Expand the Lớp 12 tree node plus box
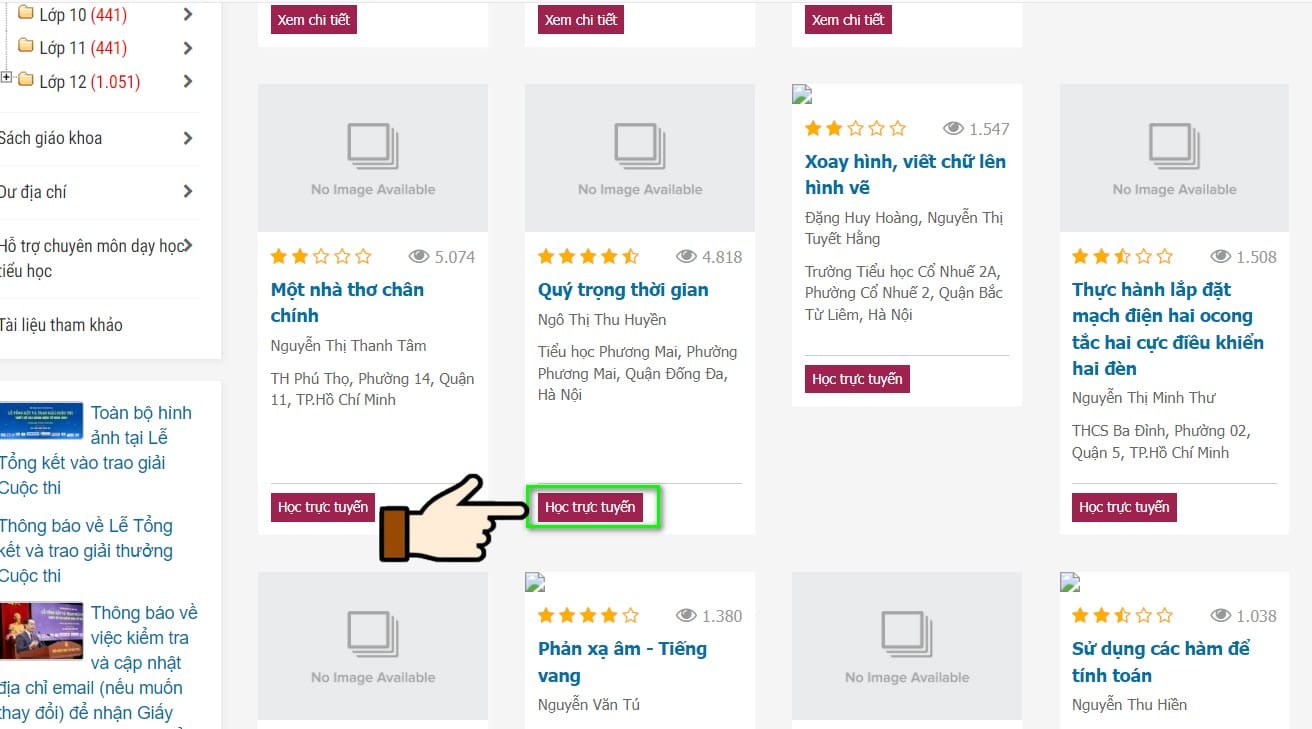Image resolution: width=1312 pixels, height=729 pixels. 6,77
